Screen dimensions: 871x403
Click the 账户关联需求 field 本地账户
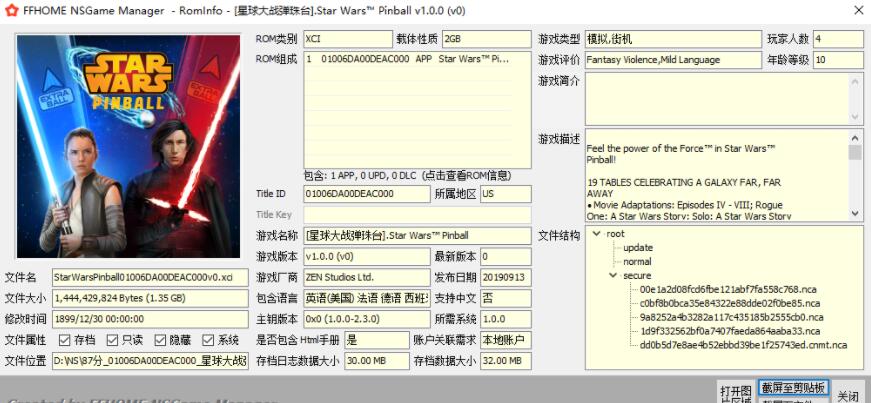(506, 340)
